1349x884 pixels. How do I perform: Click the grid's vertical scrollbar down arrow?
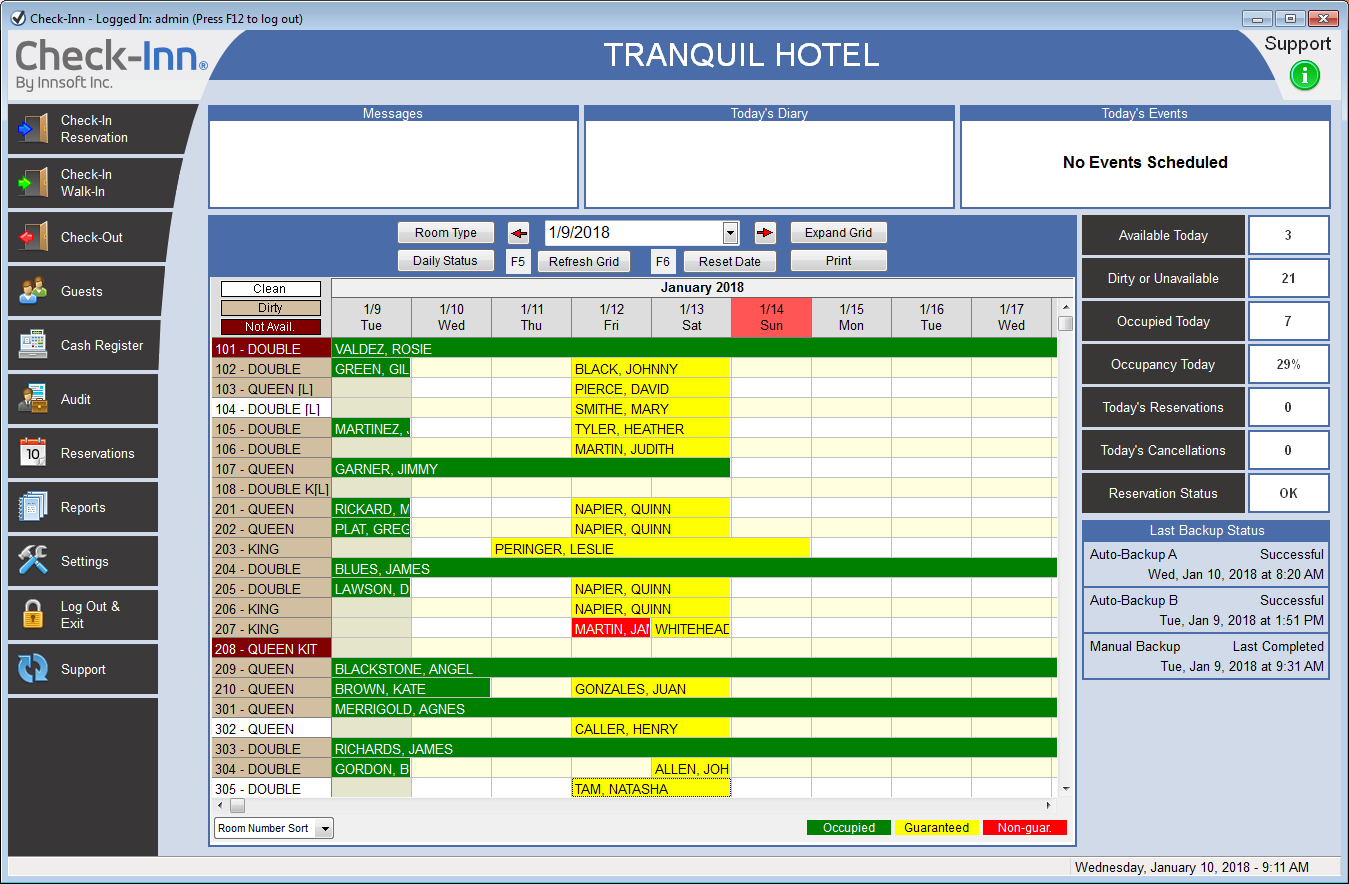pos(1065,789)
